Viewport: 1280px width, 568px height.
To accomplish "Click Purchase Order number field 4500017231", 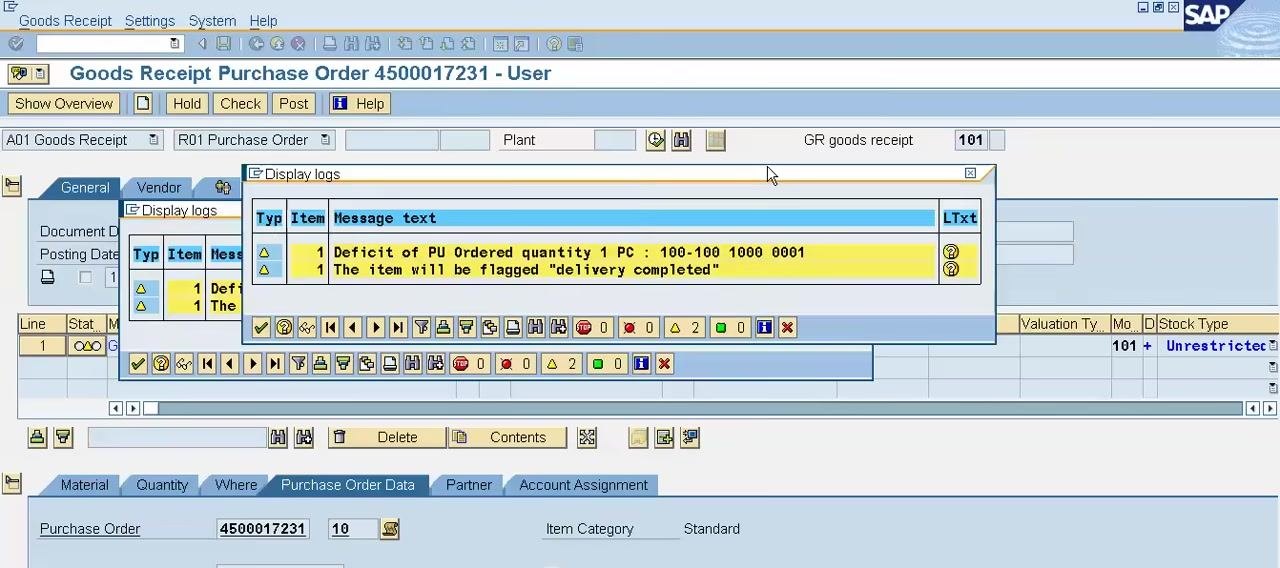I will pyautogui.click(x=263, y=529).
